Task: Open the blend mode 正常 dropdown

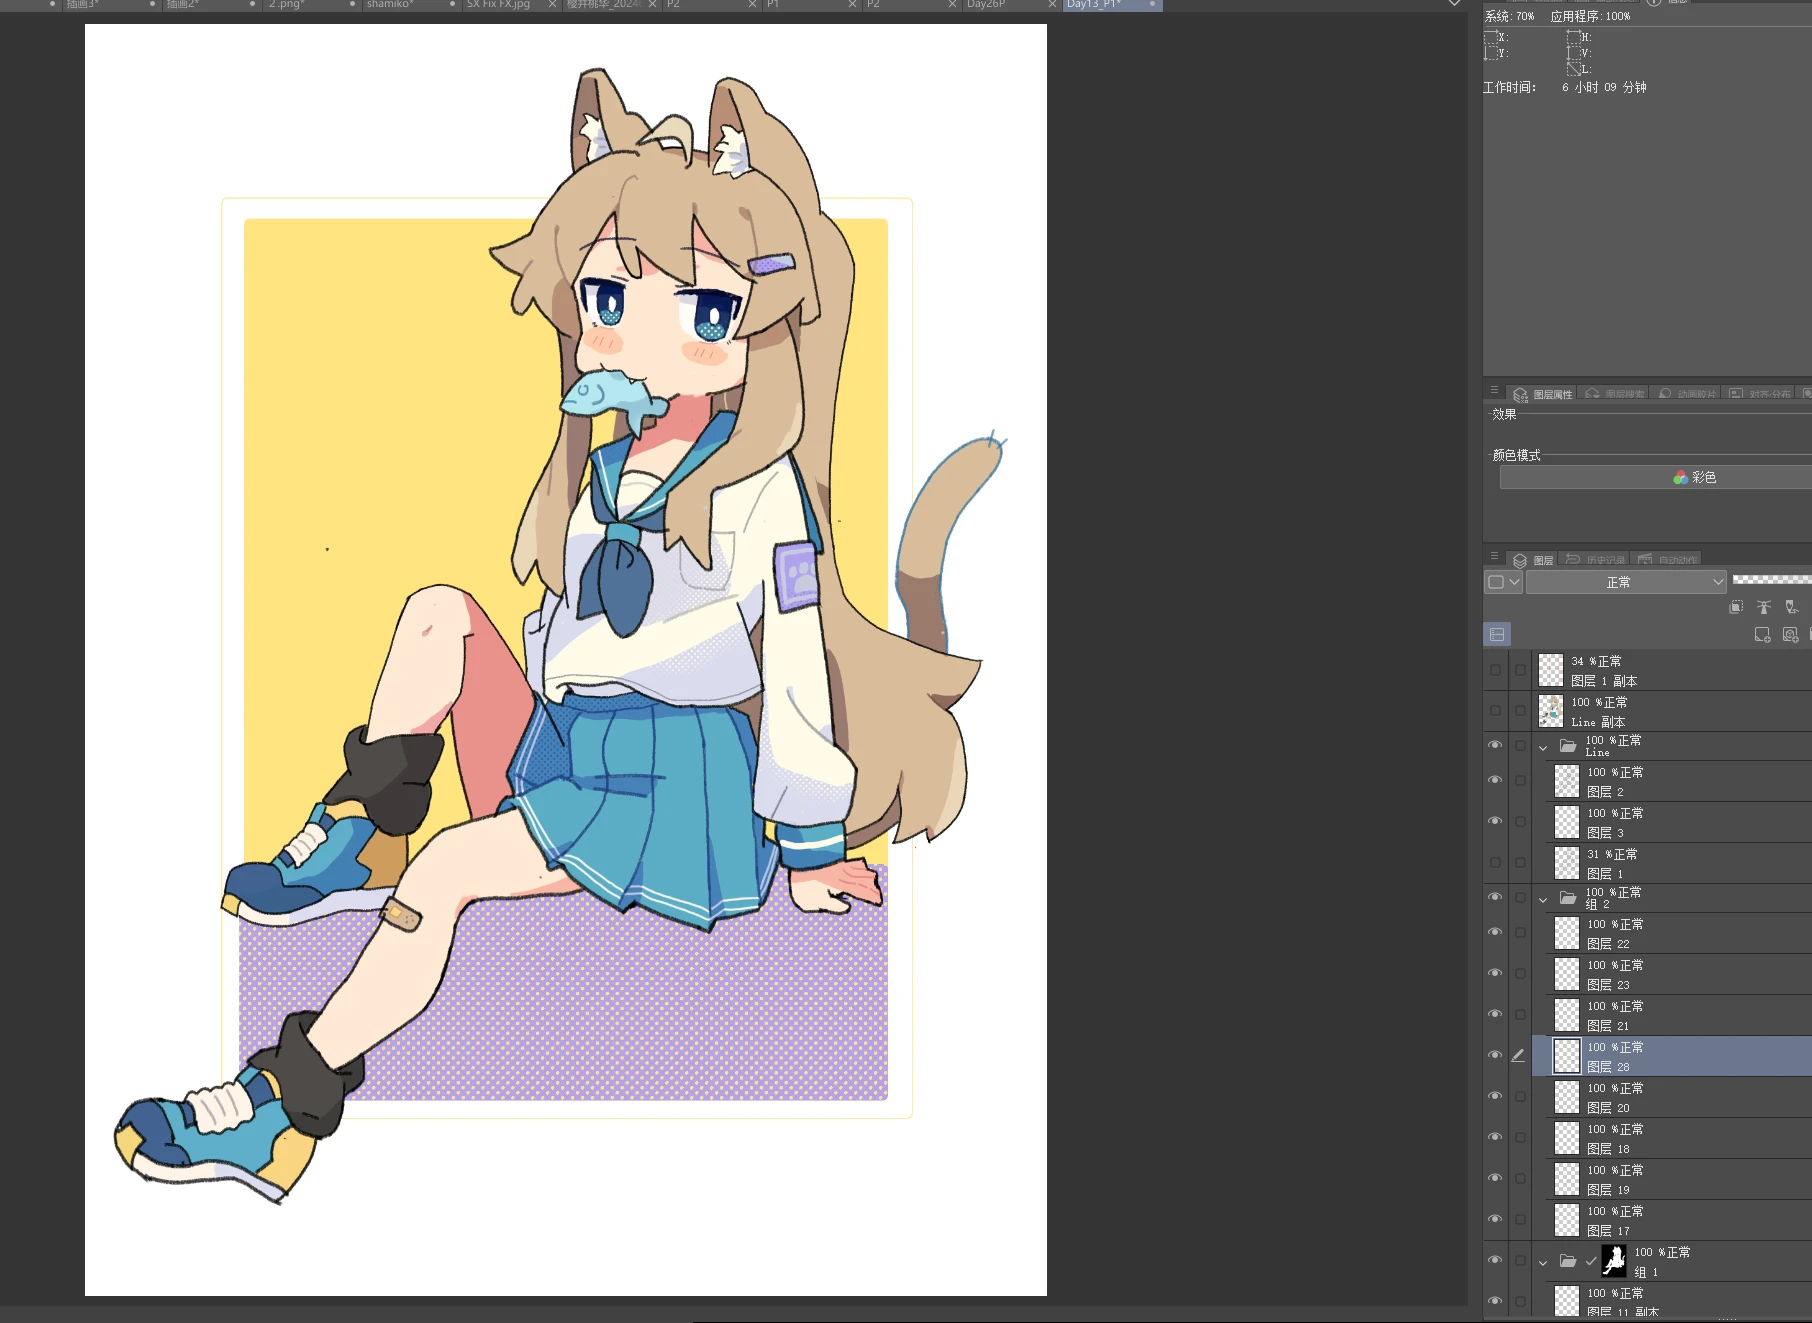Action: 1626,582
